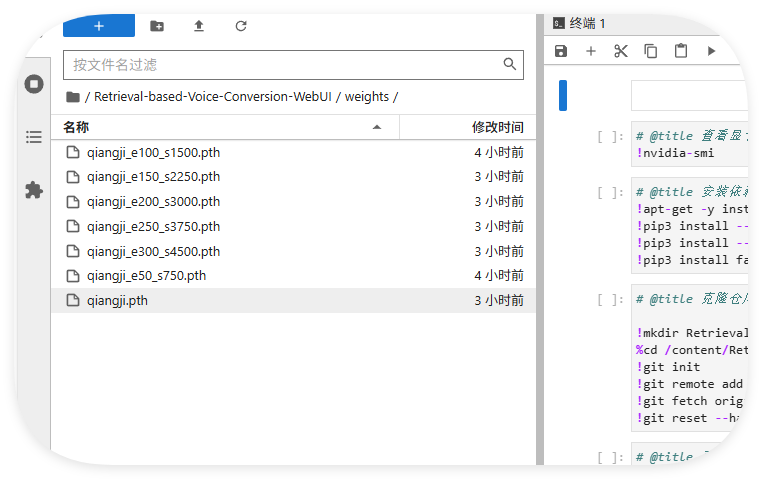The image size is (762, 479).
Task: Save the notebook
Action: [x=561, y=51]
